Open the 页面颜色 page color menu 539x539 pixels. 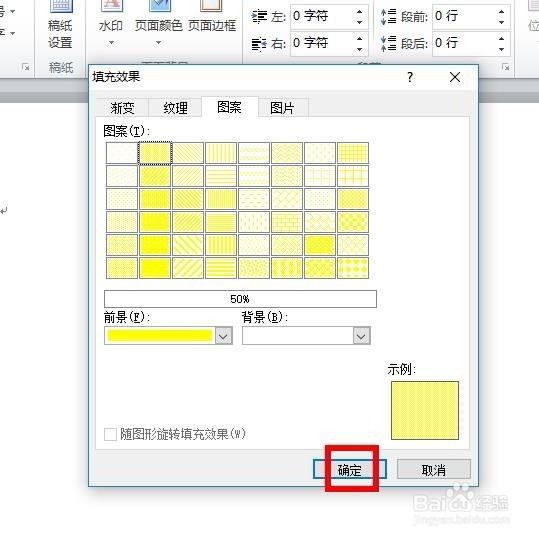(x=158, y=23)
